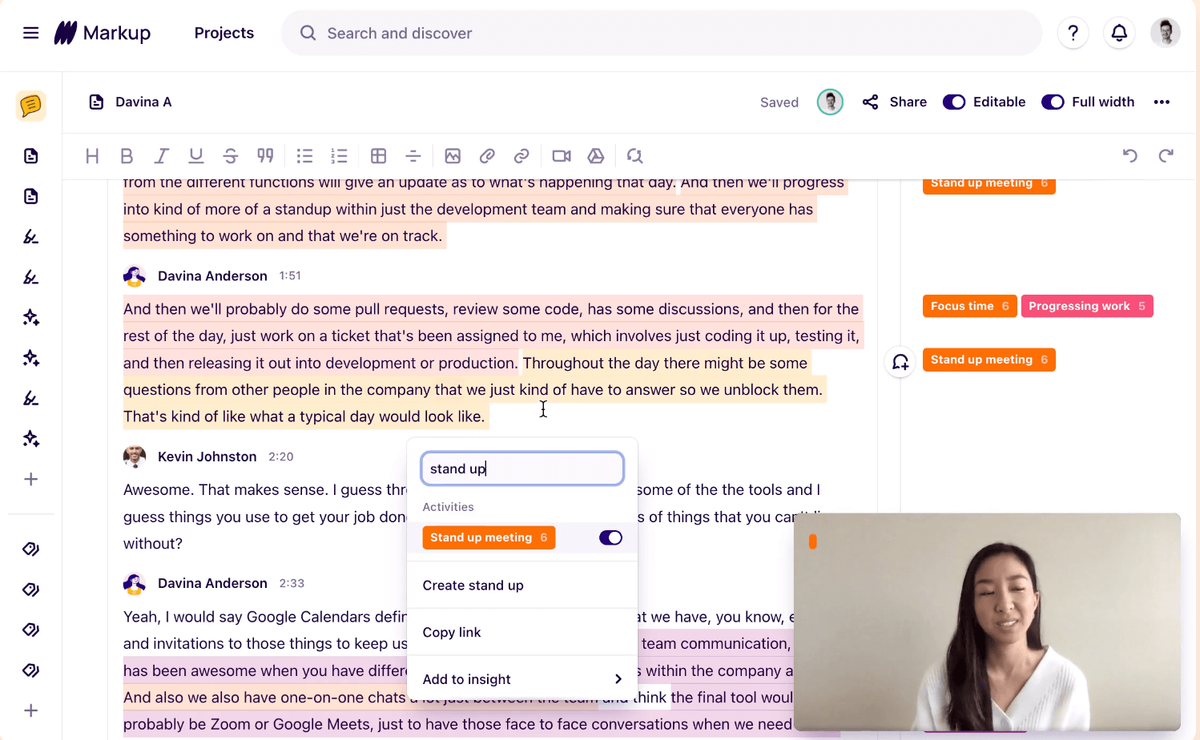Open the hamburger menu

pos(30,32)
